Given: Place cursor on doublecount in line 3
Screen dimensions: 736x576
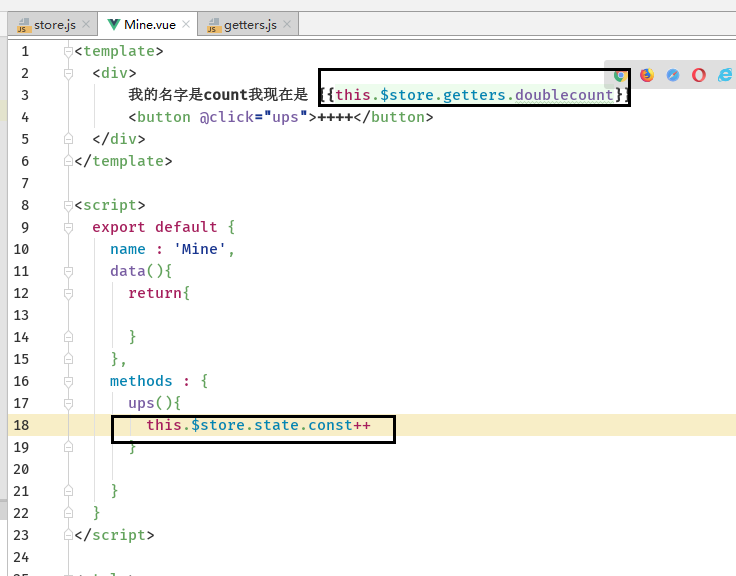Looking at the screenshot, I should (x=564, y=95).
